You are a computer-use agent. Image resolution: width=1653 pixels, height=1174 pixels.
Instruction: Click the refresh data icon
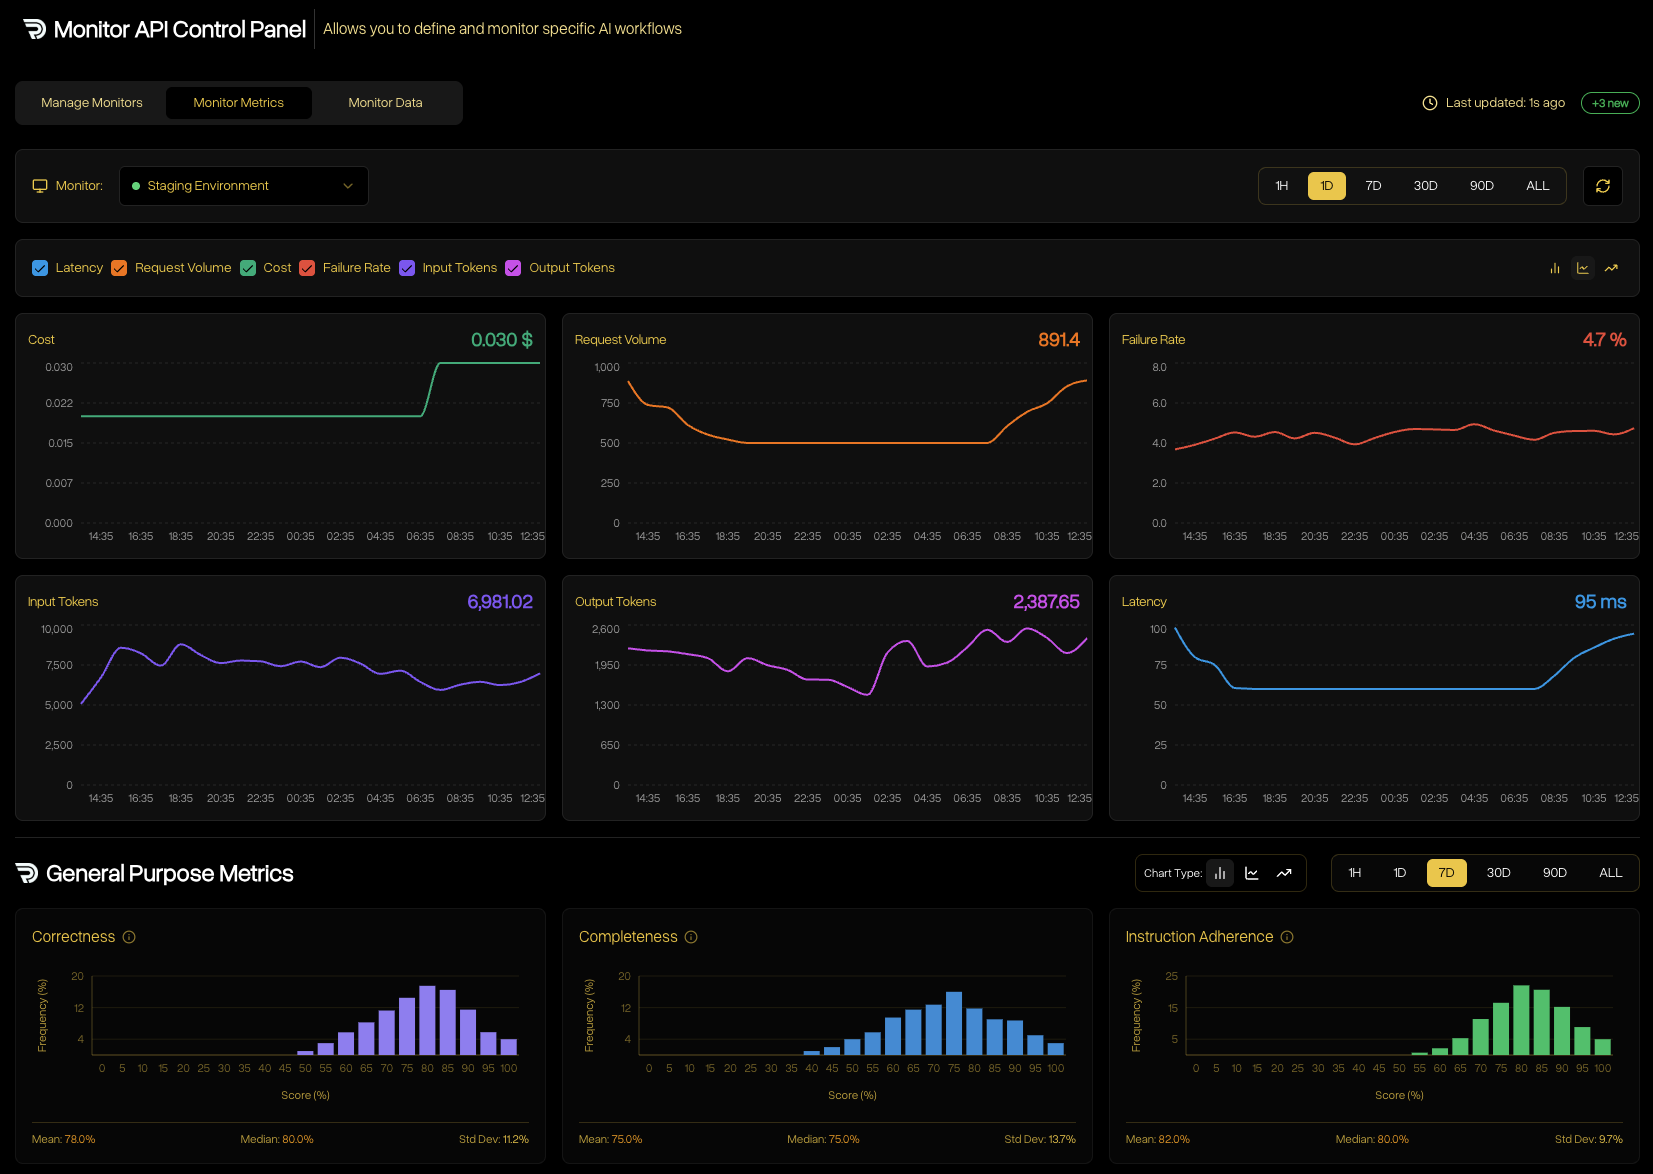(1603, 186)
